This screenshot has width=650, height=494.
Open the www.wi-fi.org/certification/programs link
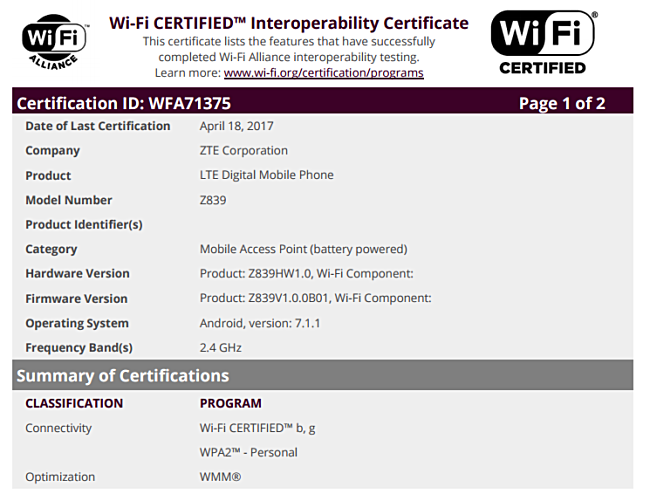click(323, 73)
